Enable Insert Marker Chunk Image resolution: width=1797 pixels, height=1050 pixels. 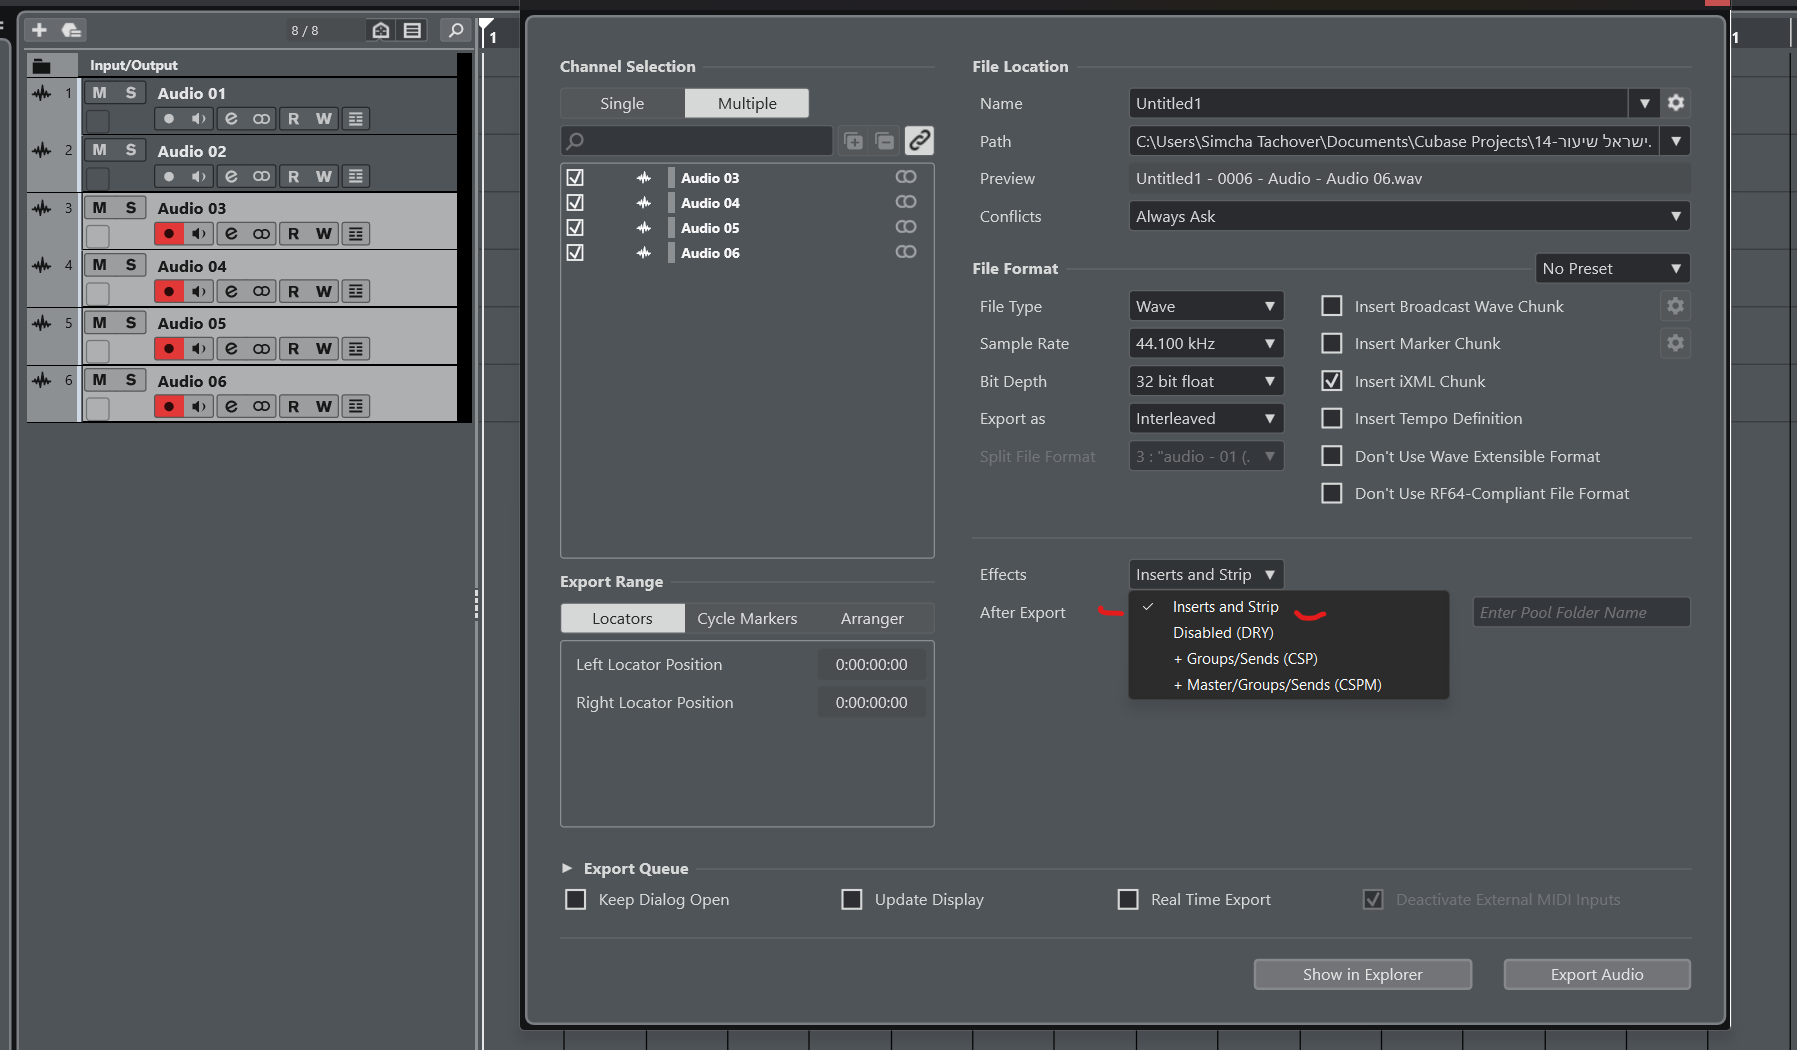pos(1332,343)
